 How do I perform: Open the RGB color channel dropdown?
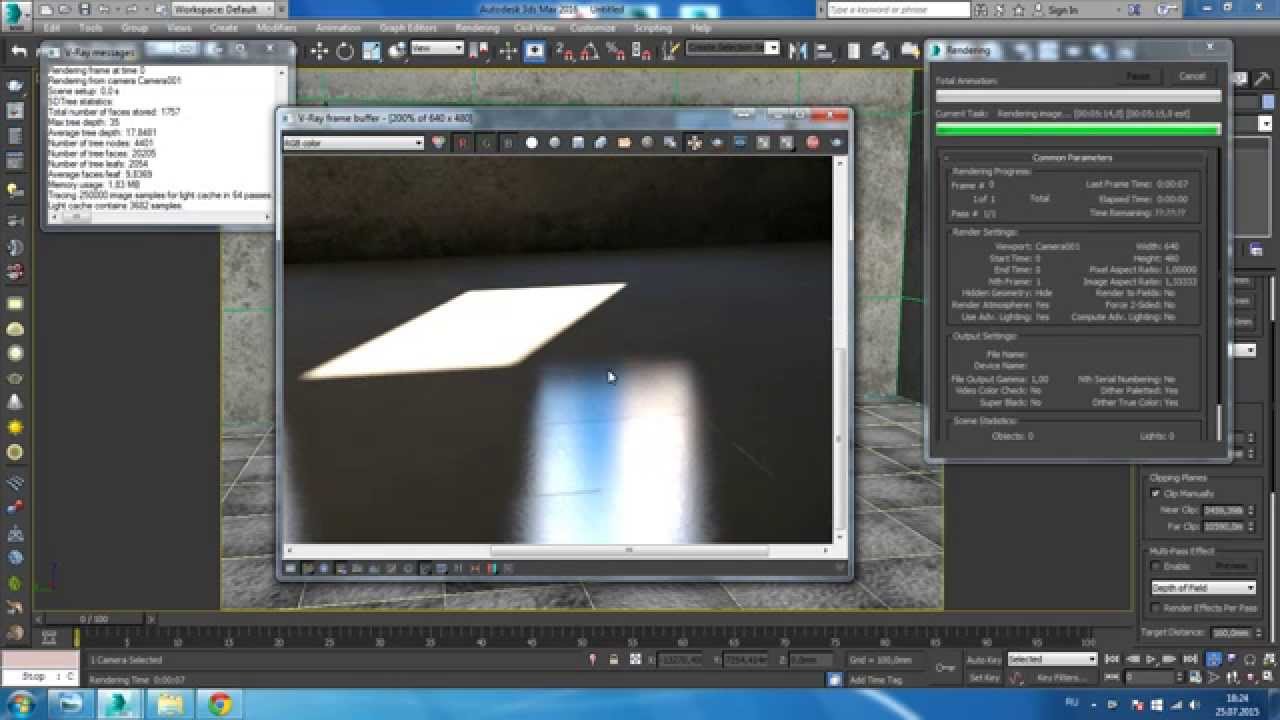[354, 143]
